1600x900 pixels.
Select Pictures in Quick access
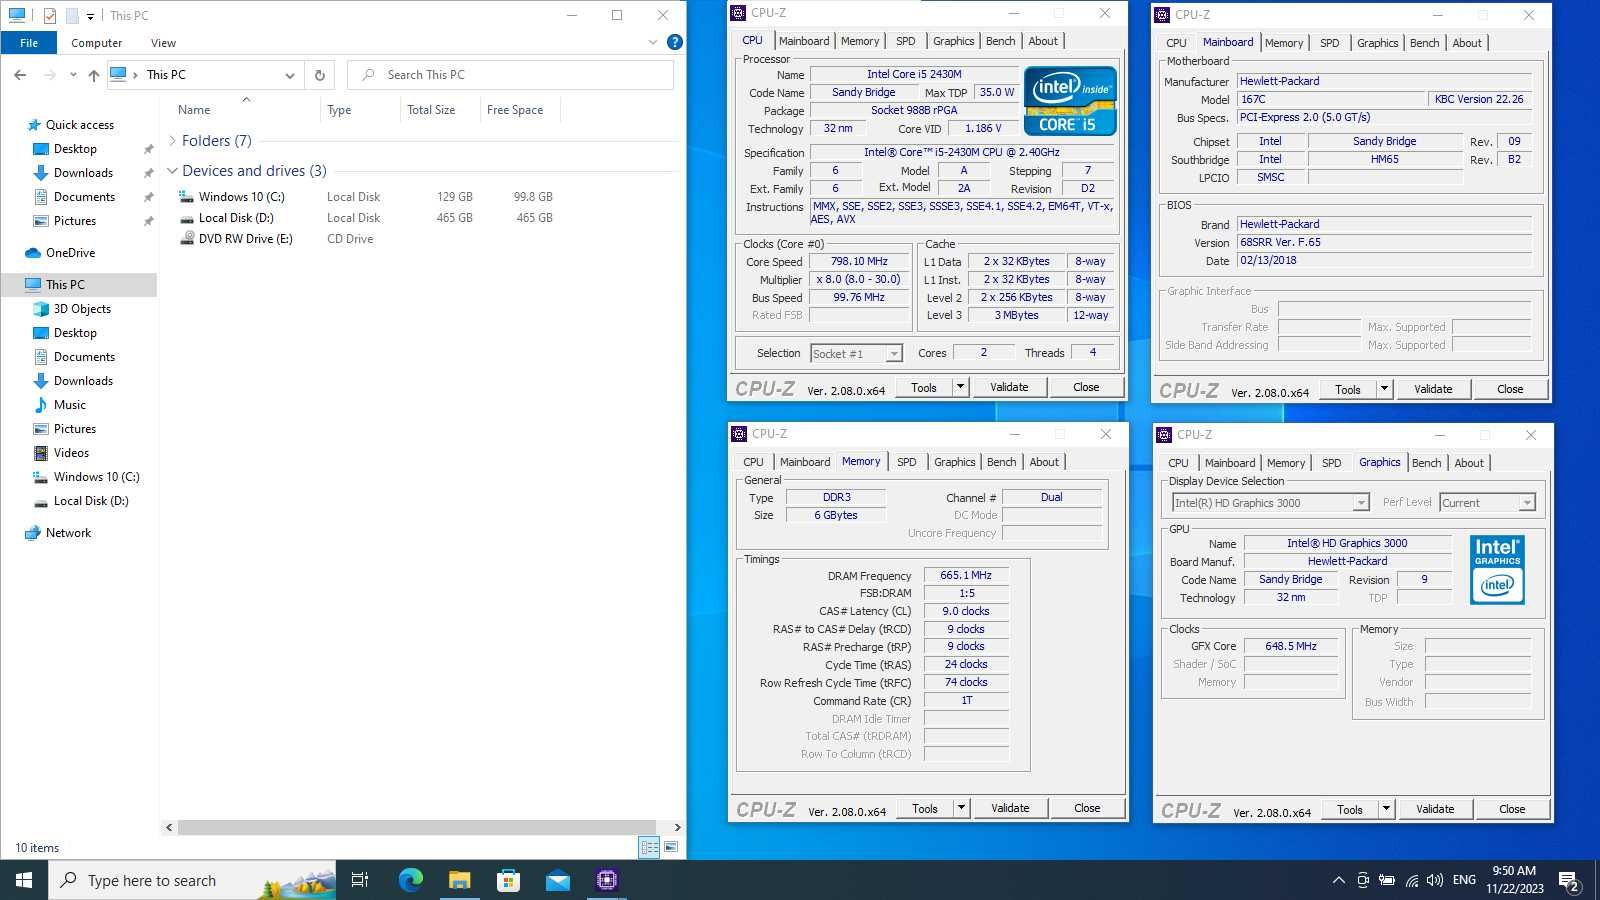click(x=75, y=221)
